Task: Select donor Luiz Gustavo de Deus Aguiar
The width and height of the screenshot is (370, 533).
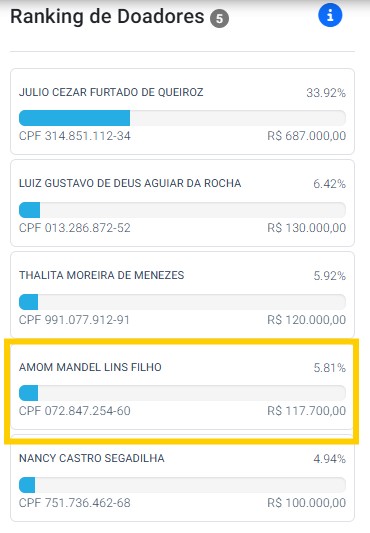Action: [130, 183]
